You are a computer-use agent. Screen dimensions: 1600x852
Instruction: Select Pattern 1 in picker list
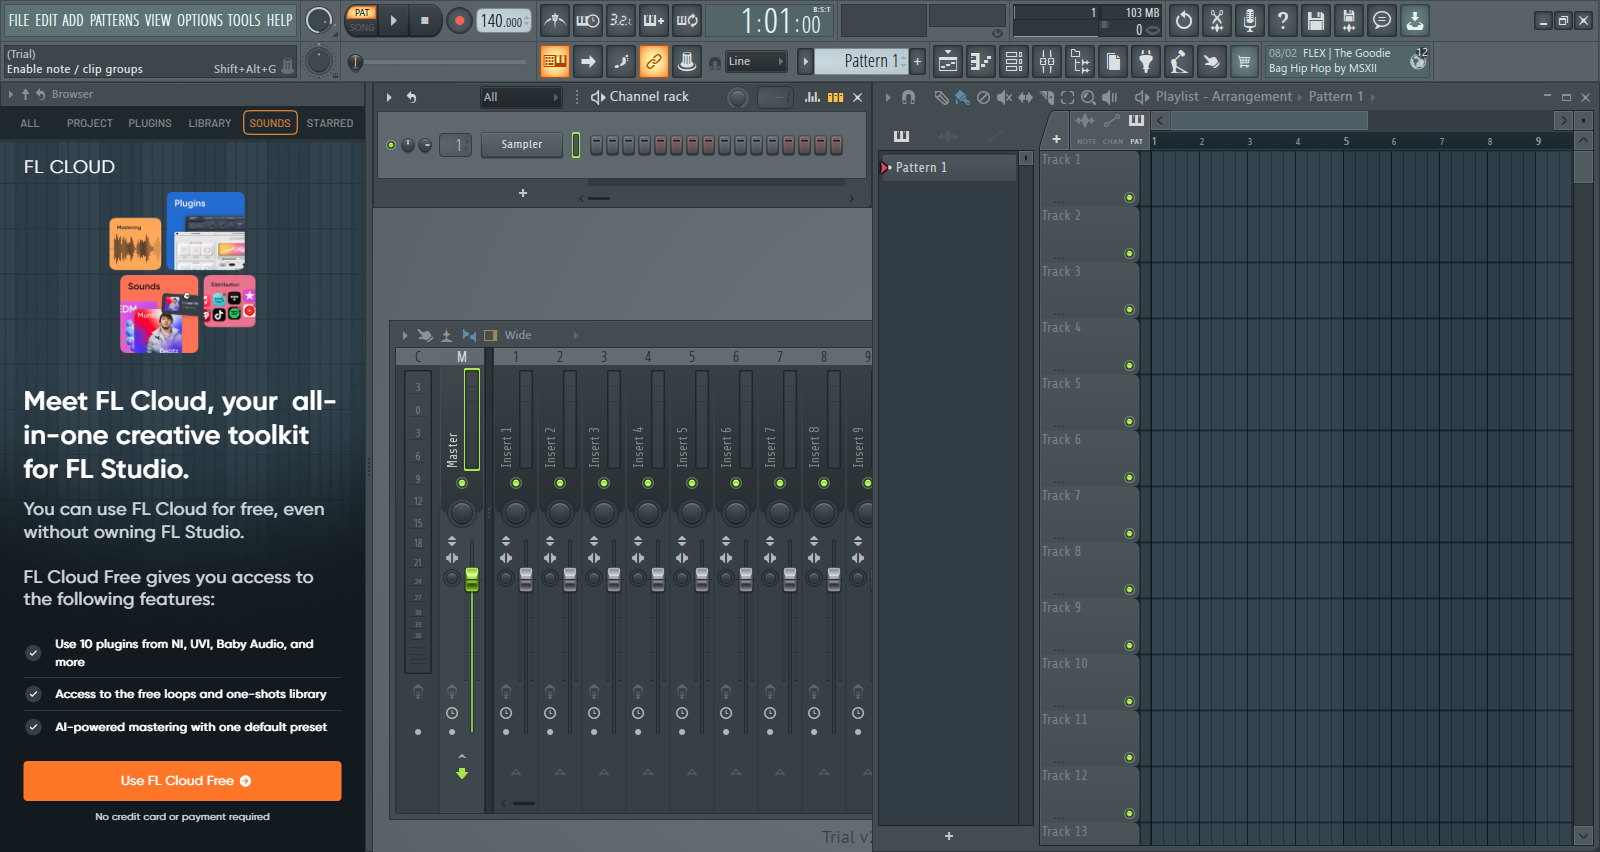[947, 167]
